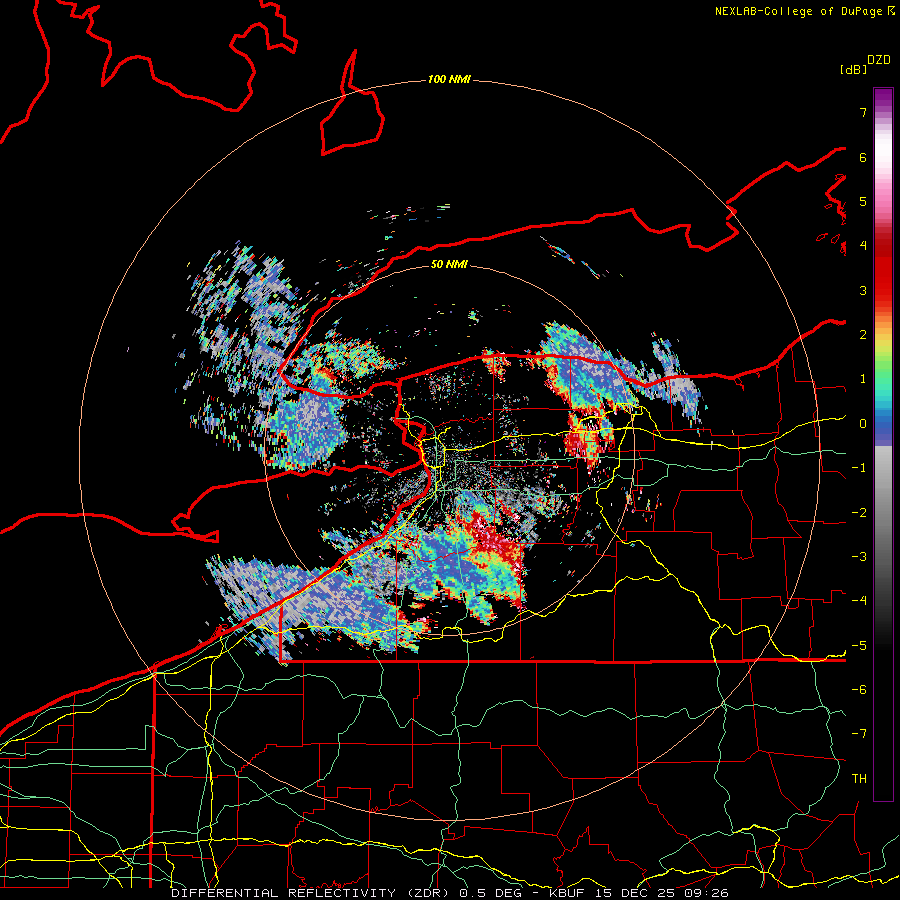The image size is (900, 900).
Task: Click the positive 7 value on the scale
Action: (863, 112)
